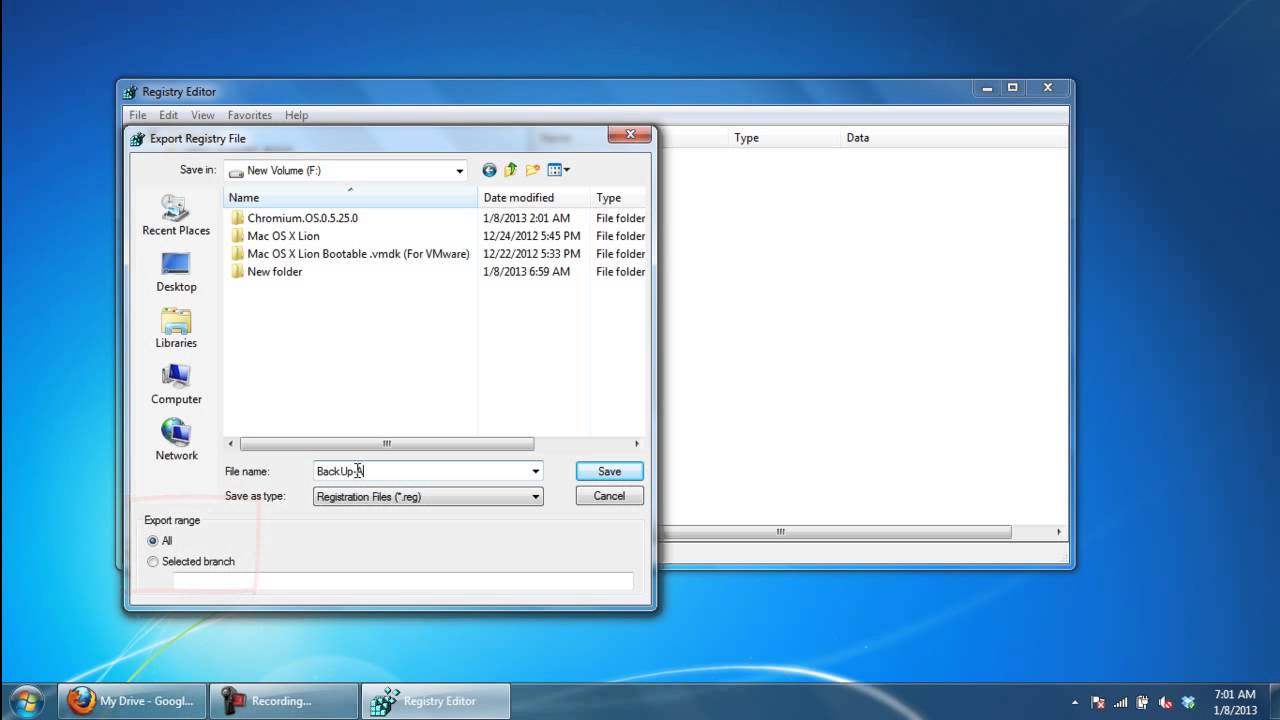Click the Export Registry File dialog icon
Image resolution: width=1280 pixels, height=720 pixels.
pos(138,139)
